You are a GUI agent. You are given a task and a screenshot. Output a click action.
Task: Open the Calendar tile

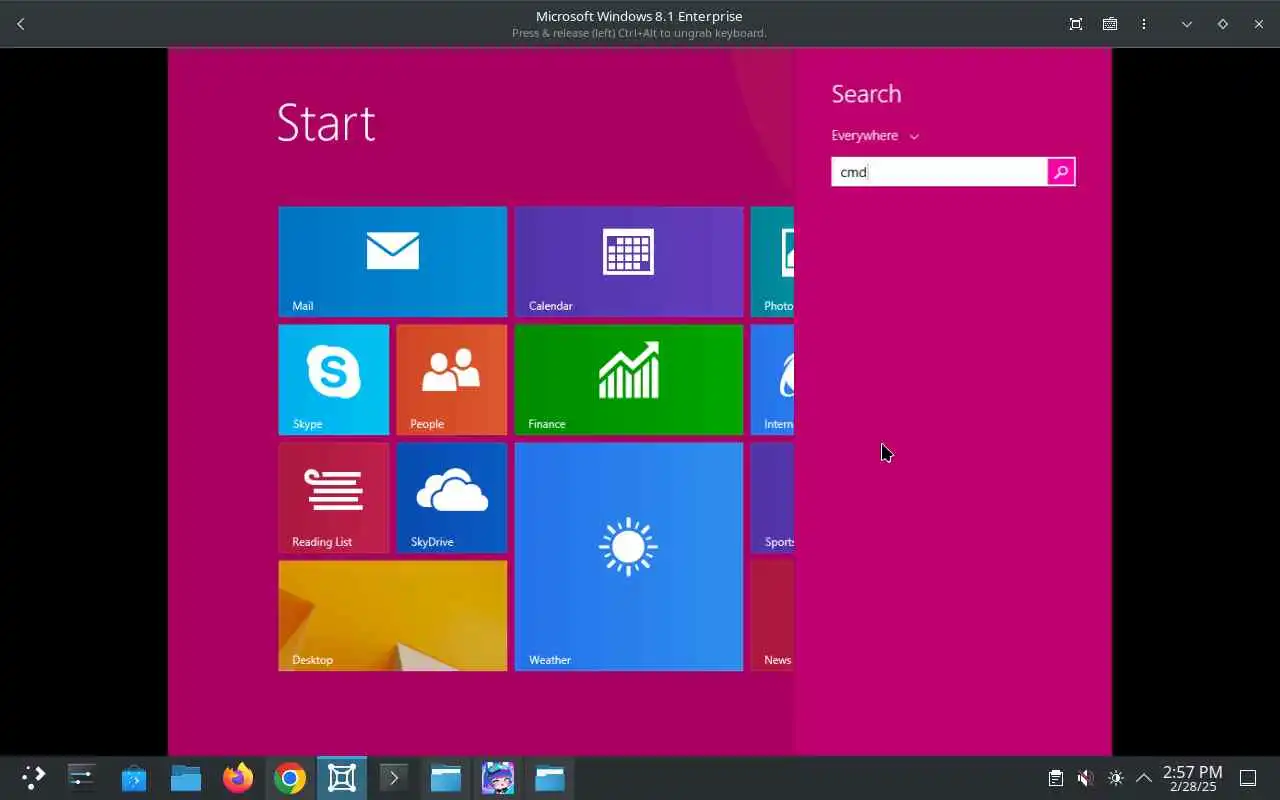point(629,262)
